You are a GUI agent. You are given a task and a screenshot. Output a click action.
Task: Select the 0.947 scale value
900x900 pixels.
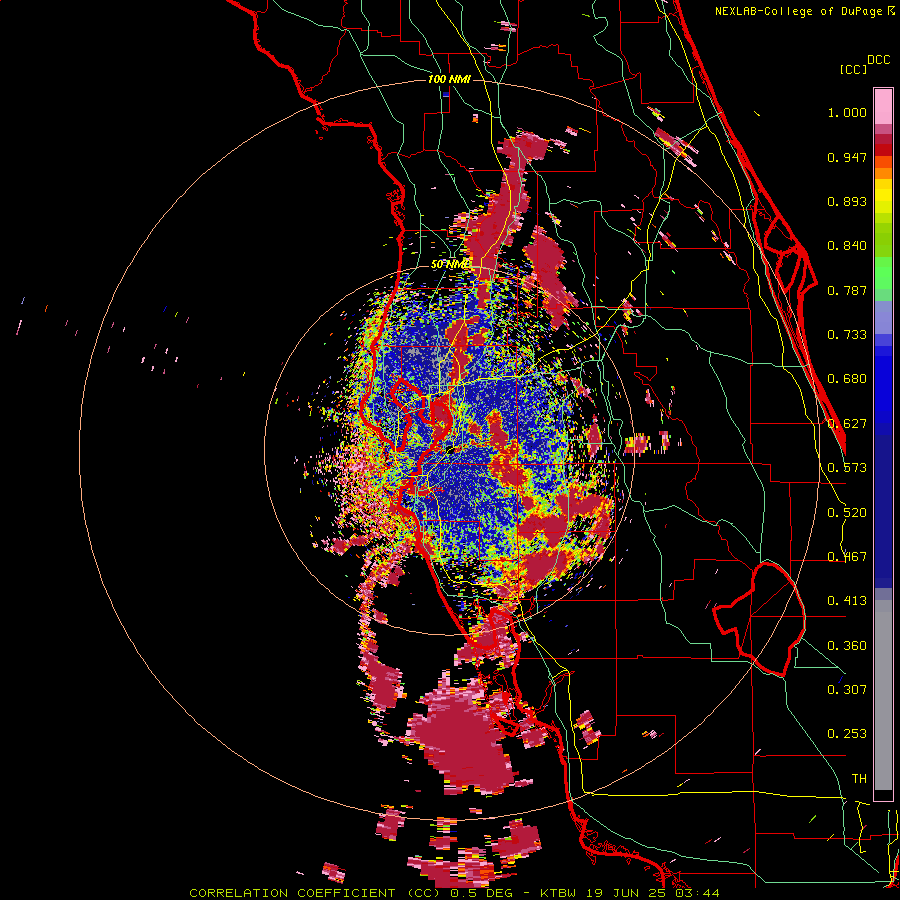pyautogui.click(x=847, y=157)
